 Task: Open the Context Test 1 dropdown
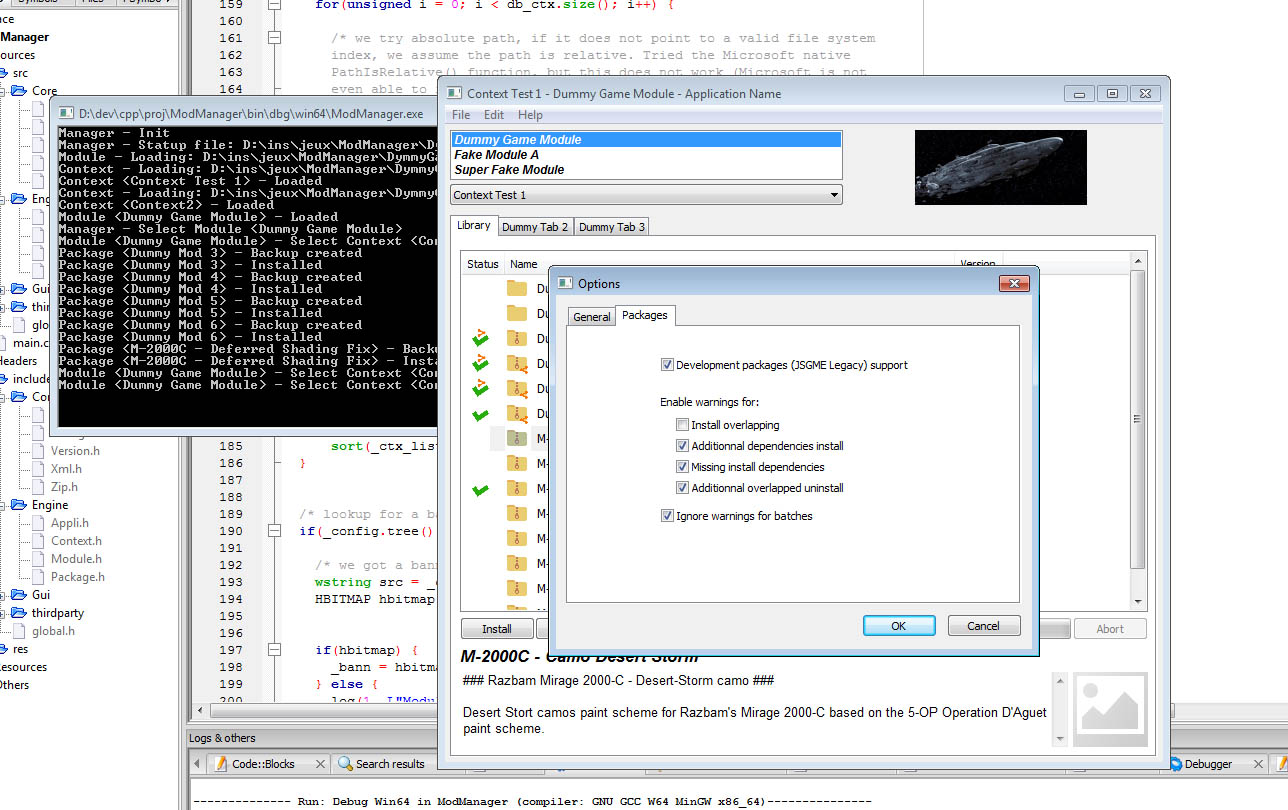(x=646, y=195)
